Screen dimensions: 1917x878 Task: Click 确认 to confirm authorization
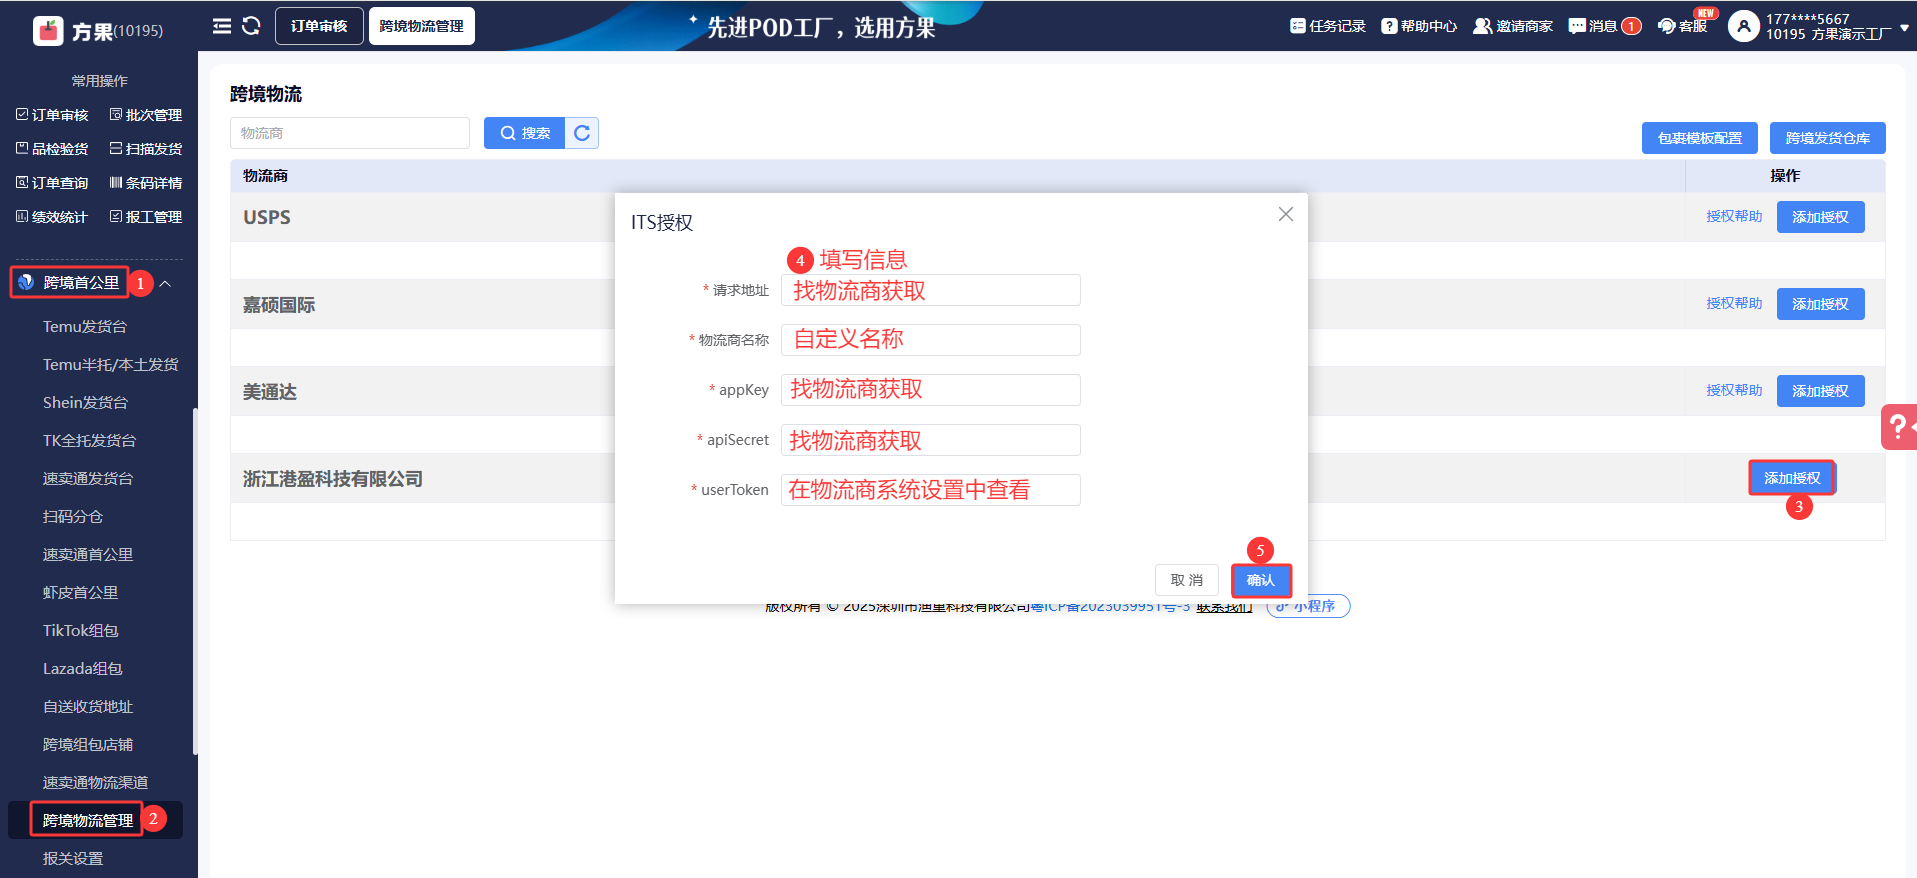coord(1261,580)
